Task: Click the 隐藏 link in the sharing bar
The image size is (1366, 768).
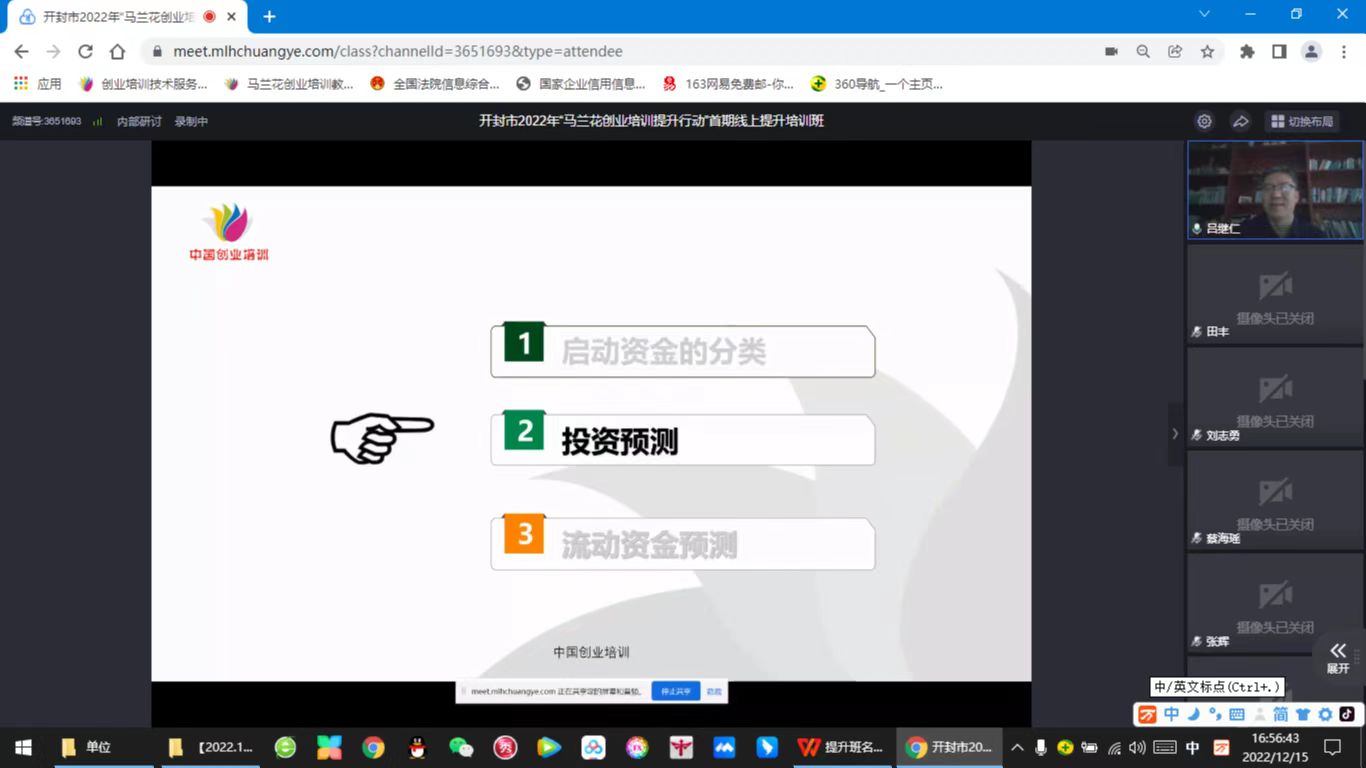Action: coord(714,691)
